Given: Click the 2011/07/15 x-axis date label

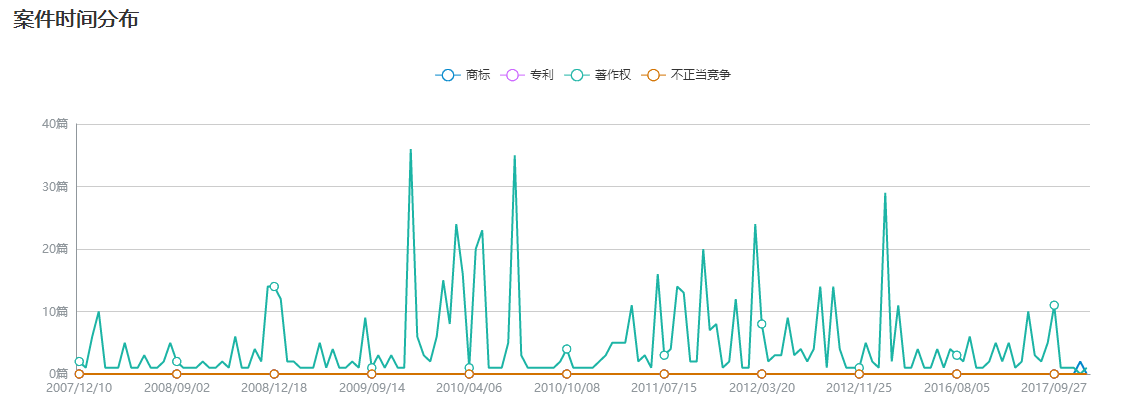Looking at the screenshot, I should coord(664,388).
